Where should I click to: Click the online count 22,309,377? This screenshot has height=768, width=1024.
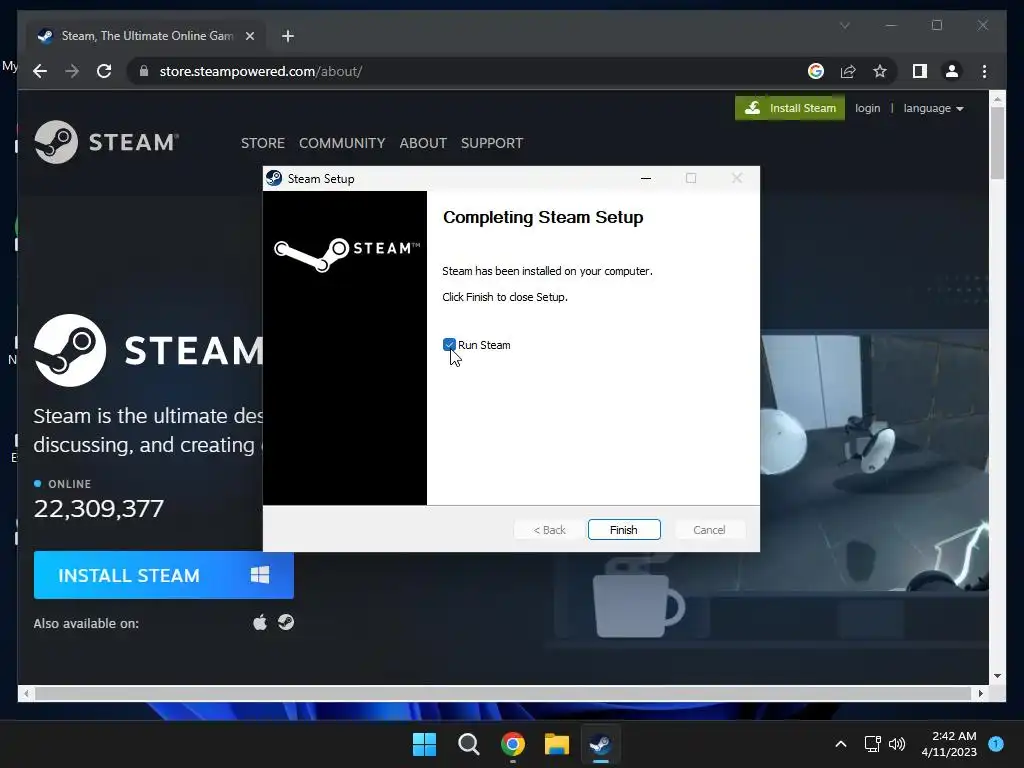99,509
